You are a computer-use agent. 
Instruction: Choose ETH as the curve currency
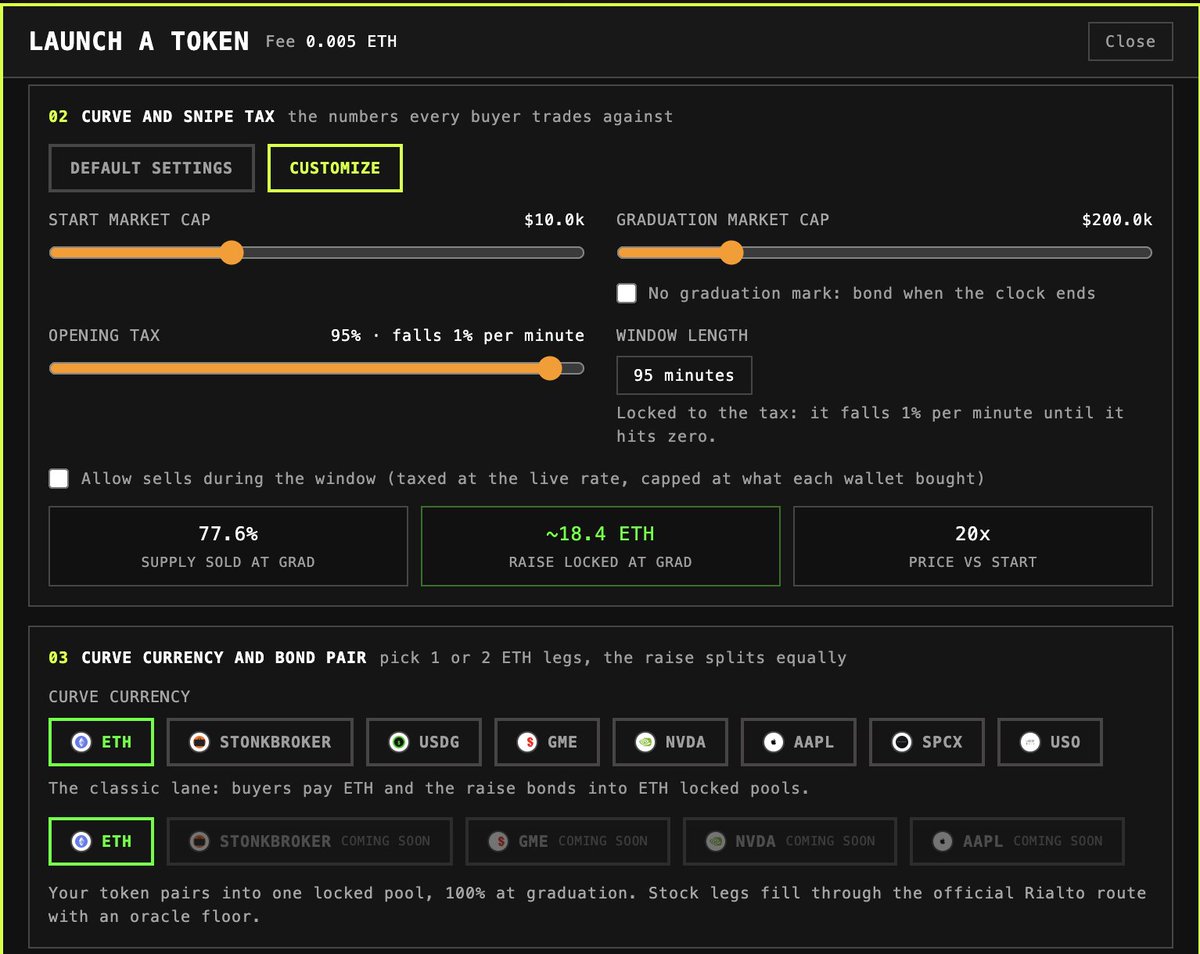[101, 742]
